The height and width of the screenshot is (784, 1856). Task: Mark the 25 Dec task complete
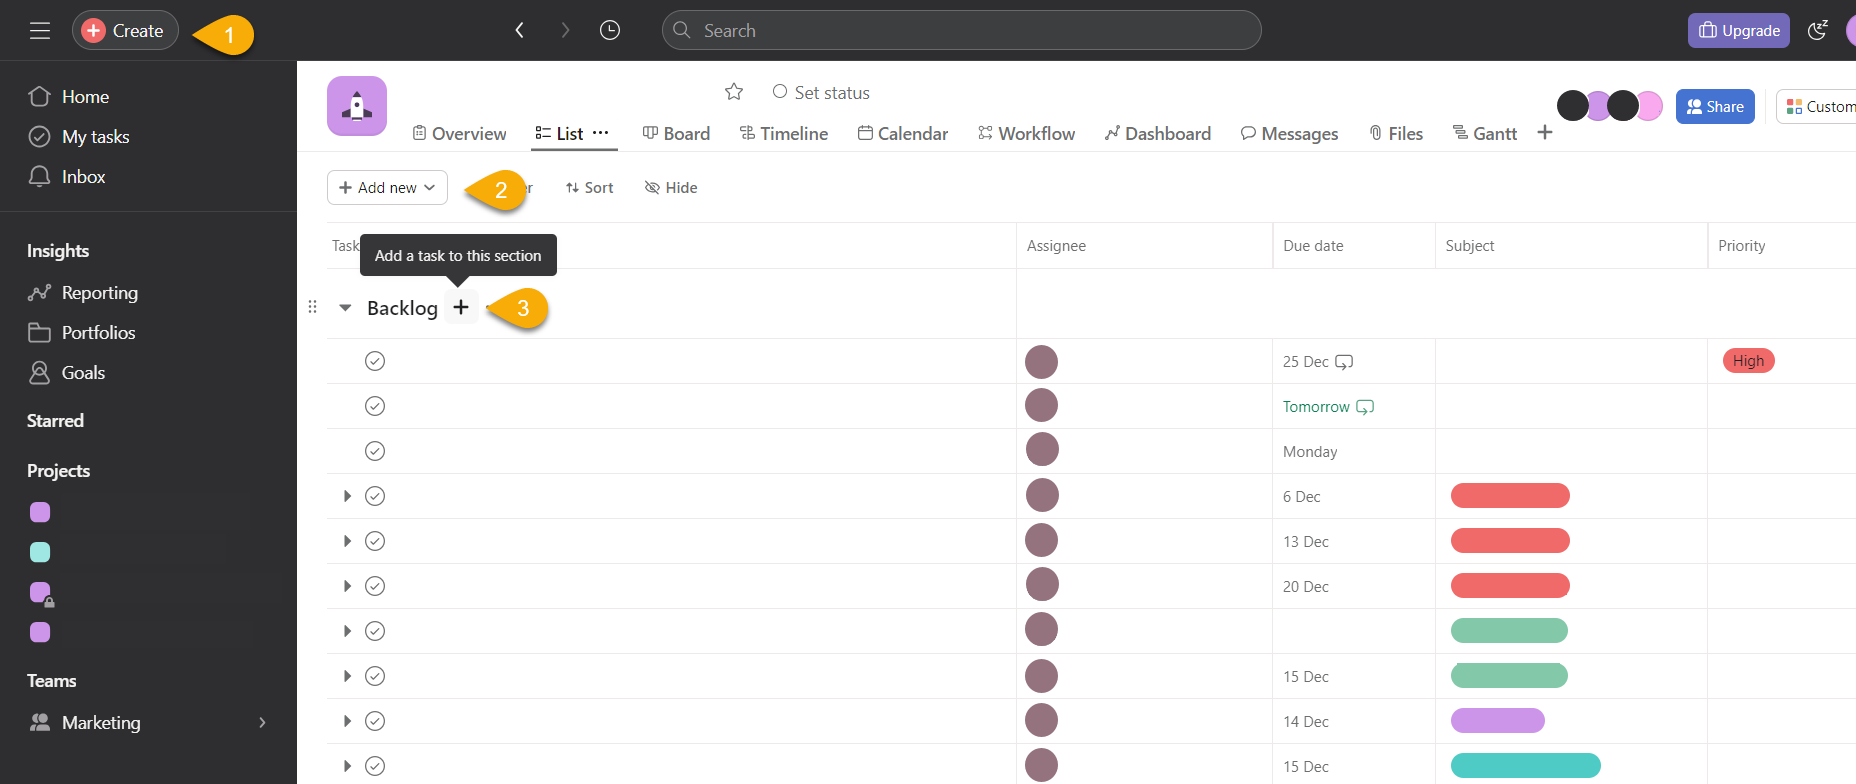pyautogui.click(x=375, y=361)
